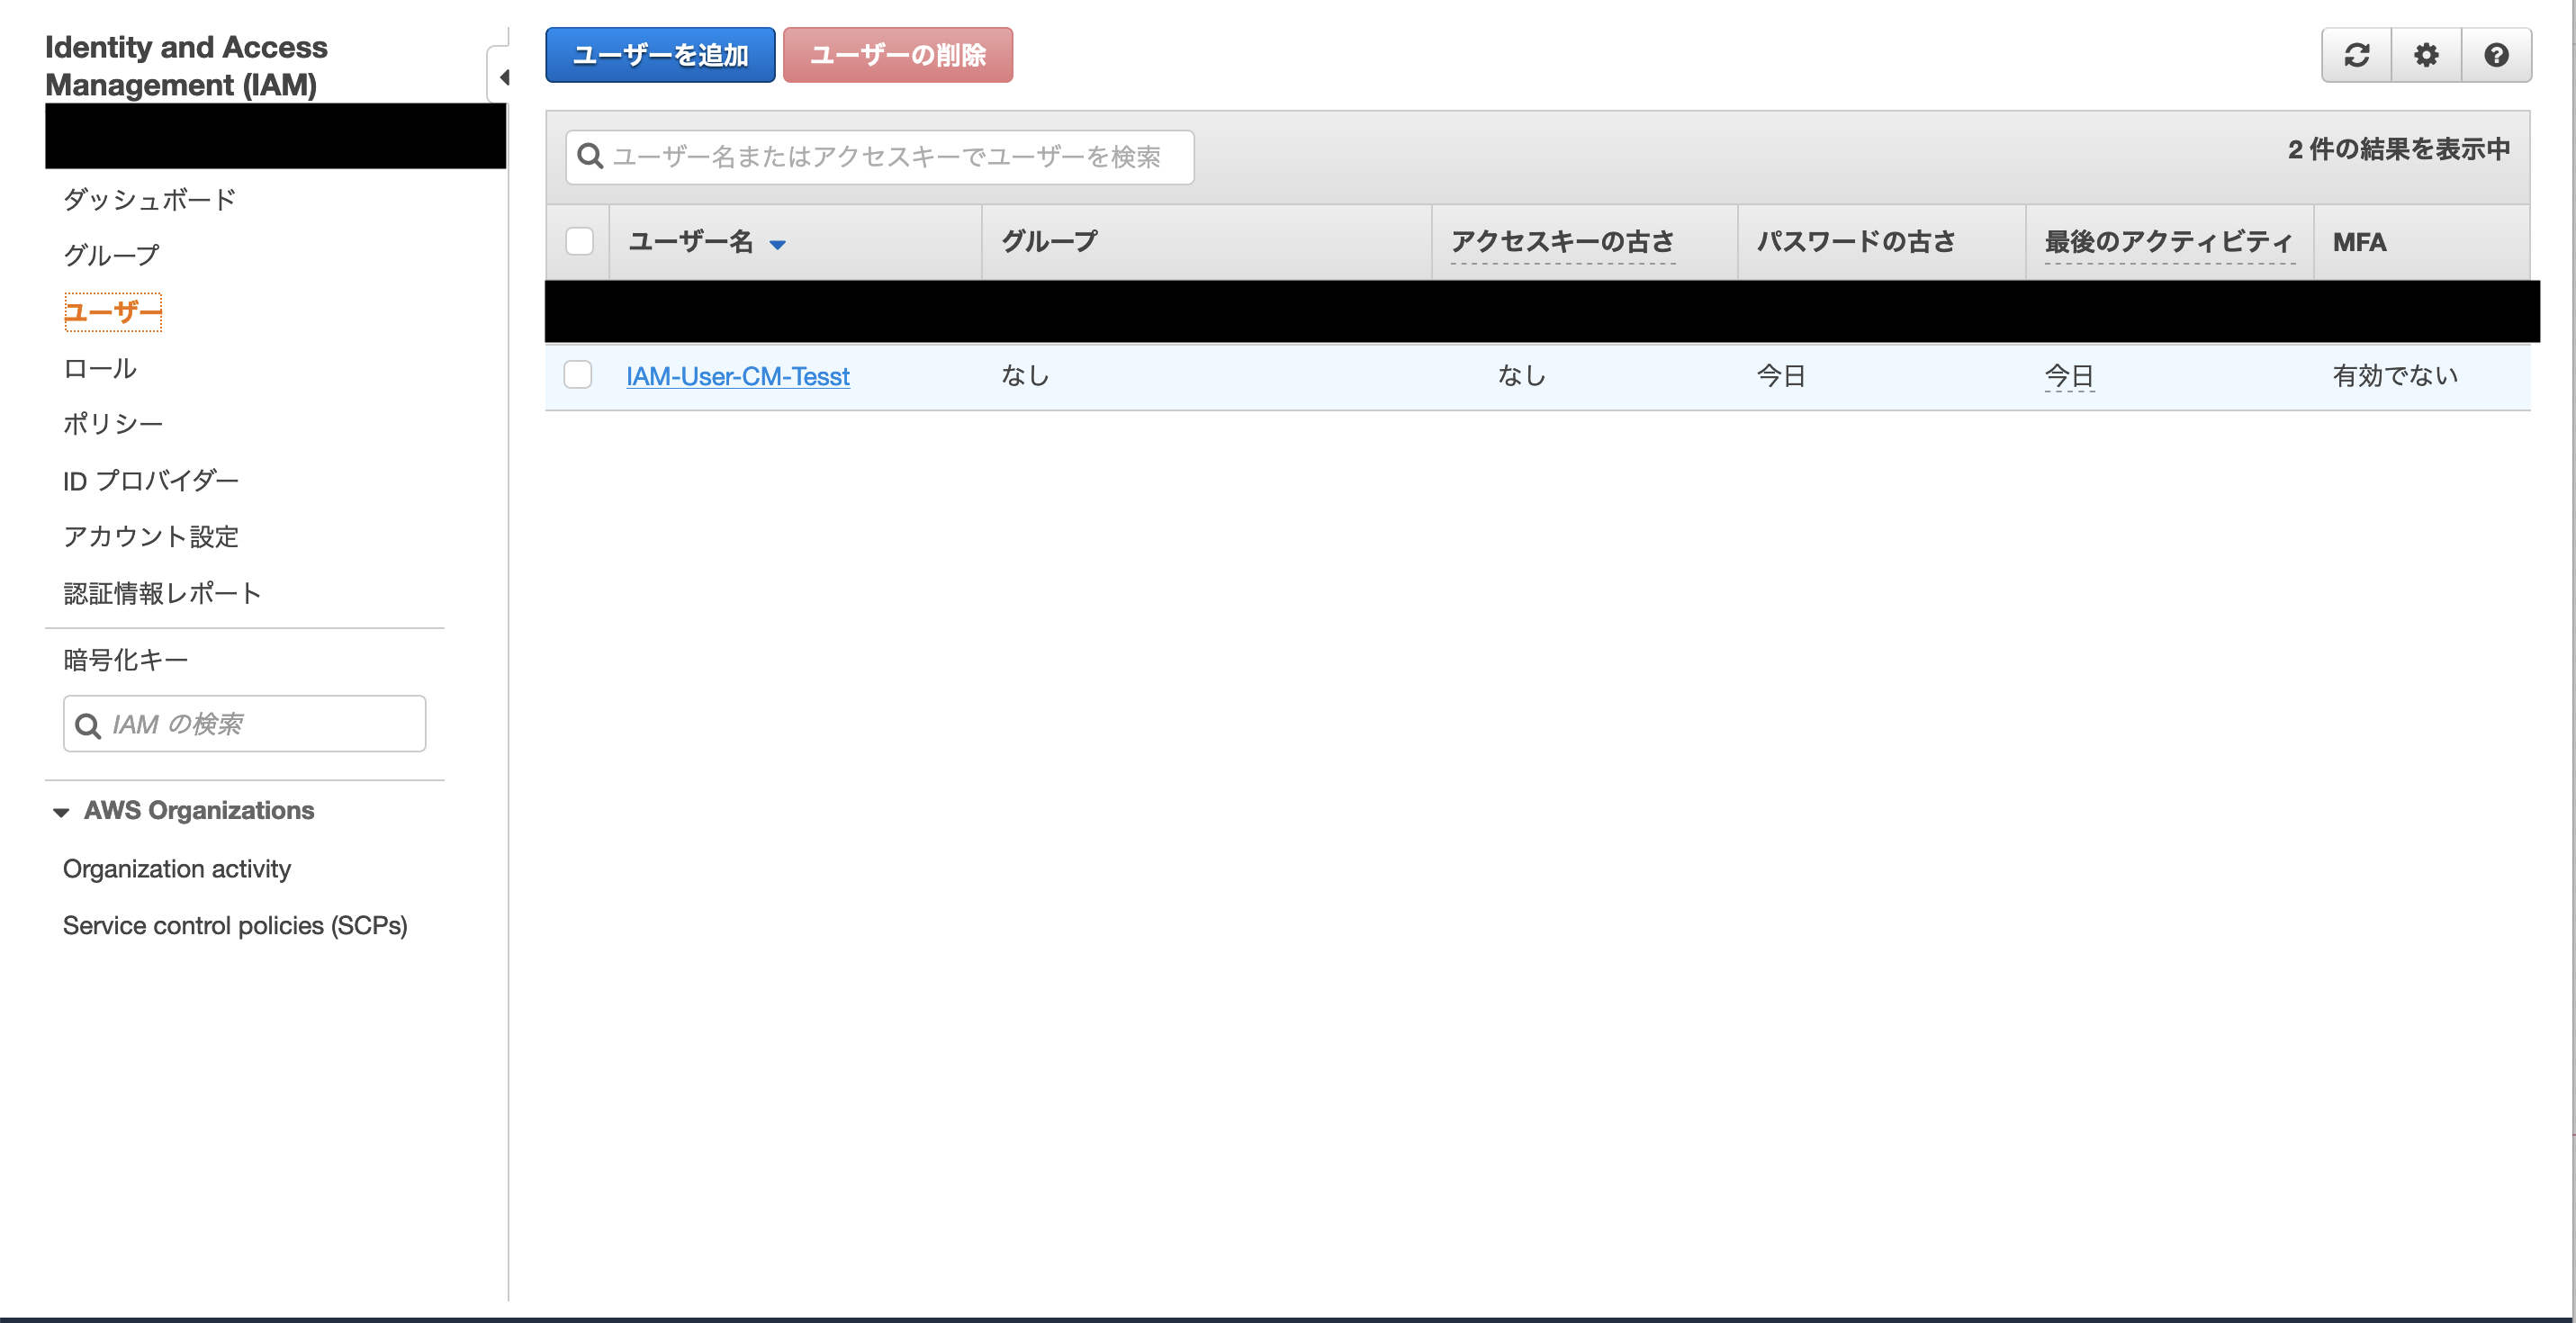Open ダッシュボード in sidebar
2576x1323 pixels.
(150, 199)
